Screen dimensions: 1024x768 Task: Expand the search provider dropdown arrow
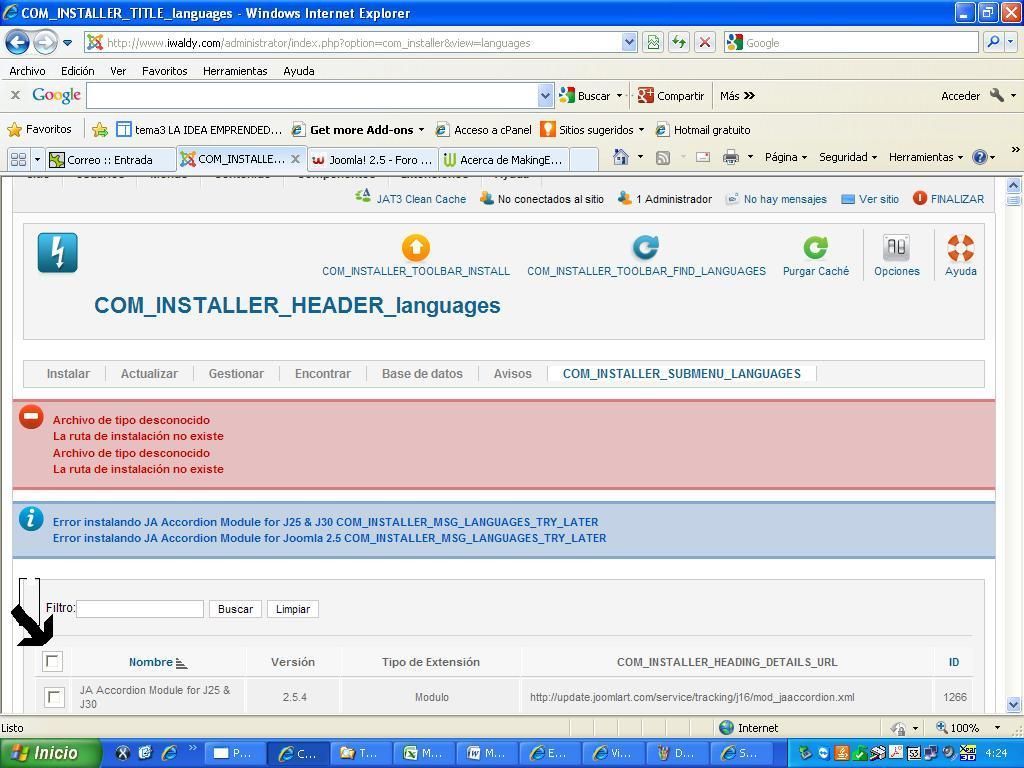[1011, 42]
